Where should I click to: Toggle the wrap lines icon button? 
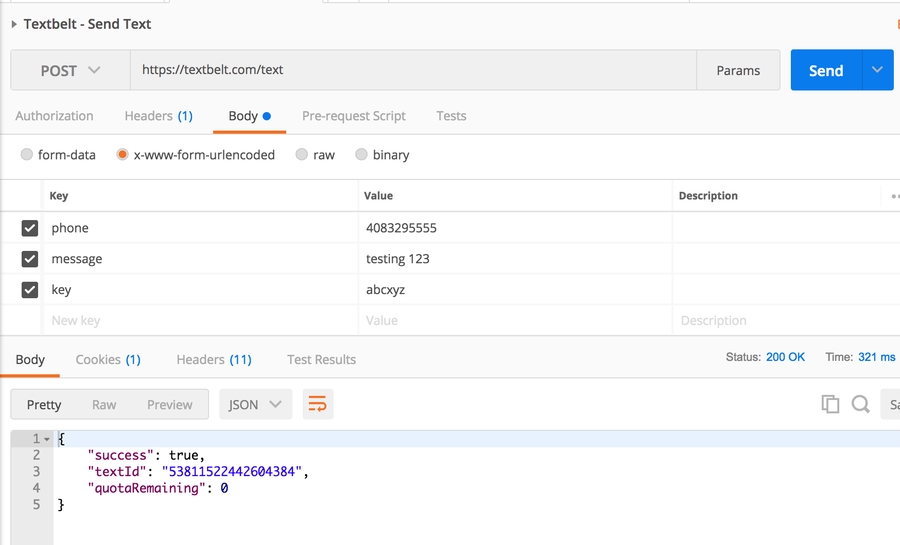(x=317, y=404)
